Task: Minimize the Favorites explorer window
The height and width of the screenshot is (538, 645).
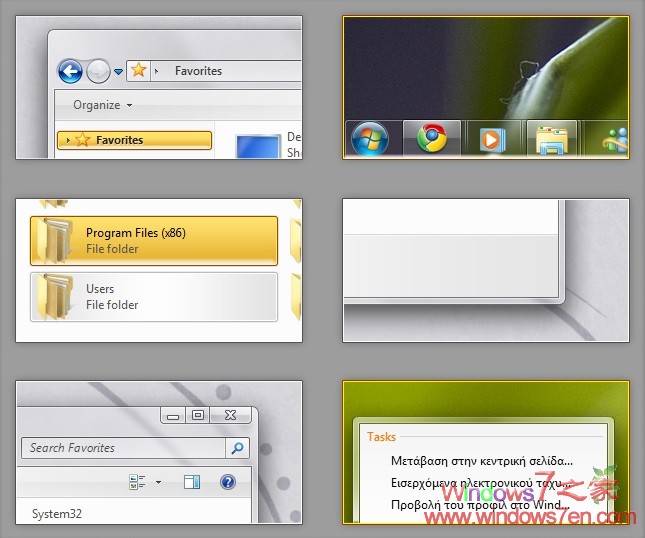Action: [x=173, y=415]
